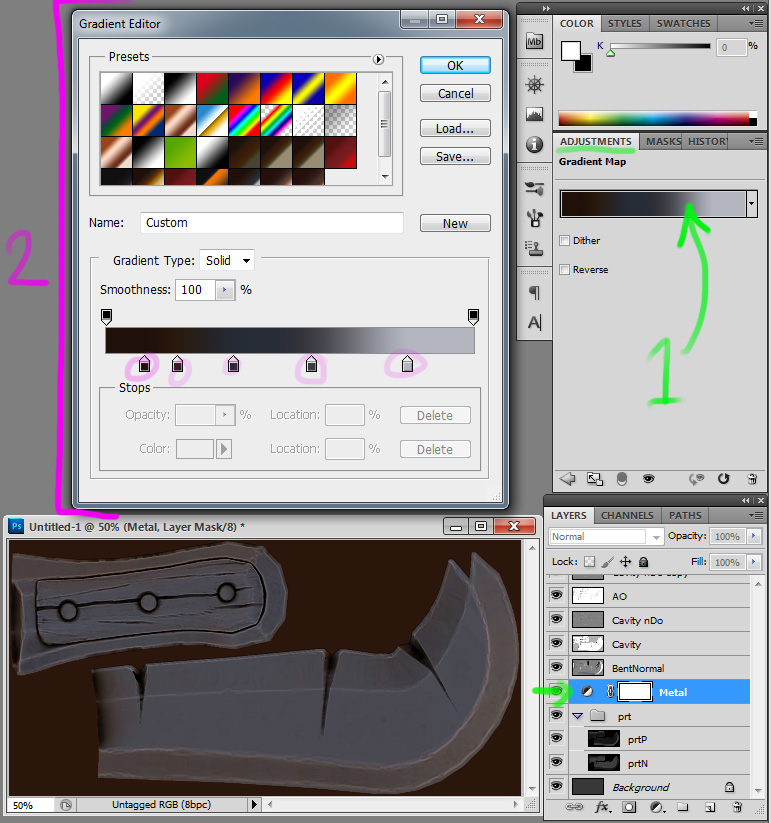The image size is (771, 823).
Task: Click the gradient Name field
Action: [271, 223]
